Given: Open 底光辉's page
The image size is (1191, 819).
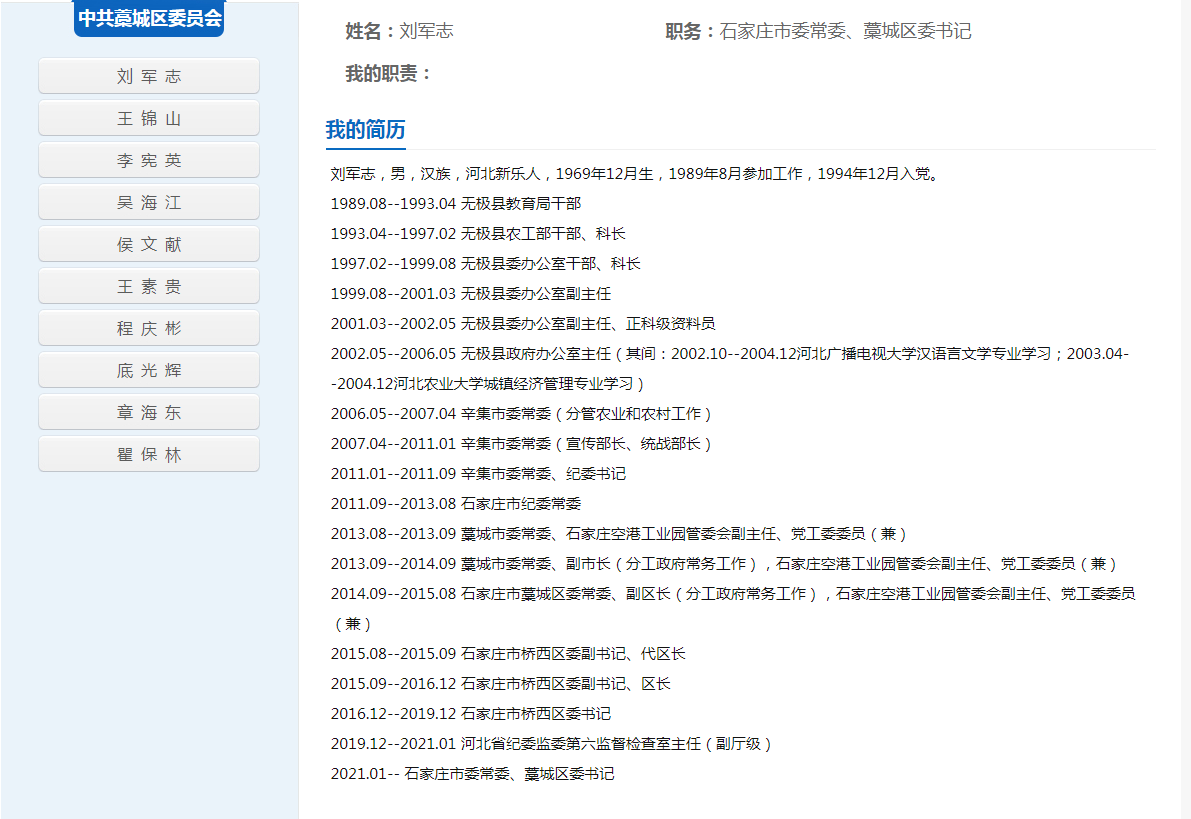Looking at the screenshot, I should [x=148, y=369].
